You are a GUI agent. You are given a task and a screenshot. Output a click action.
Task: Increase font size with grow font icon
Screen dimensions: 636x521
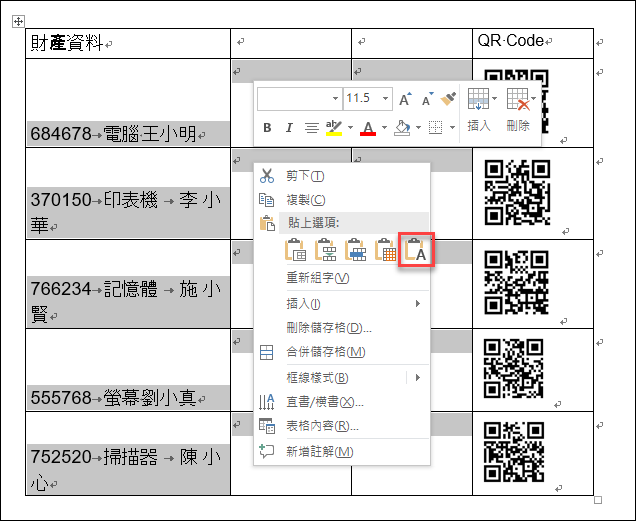pos(405,99)
